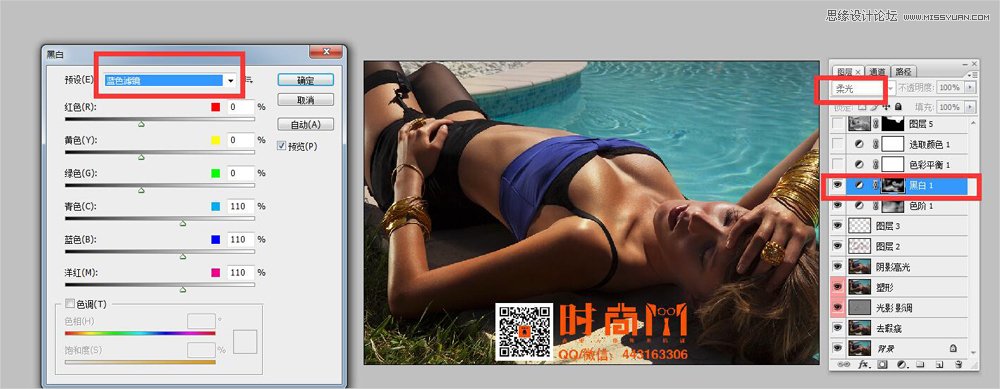Uncheck the 预览(P) preview checkbox

click(281, 146)
